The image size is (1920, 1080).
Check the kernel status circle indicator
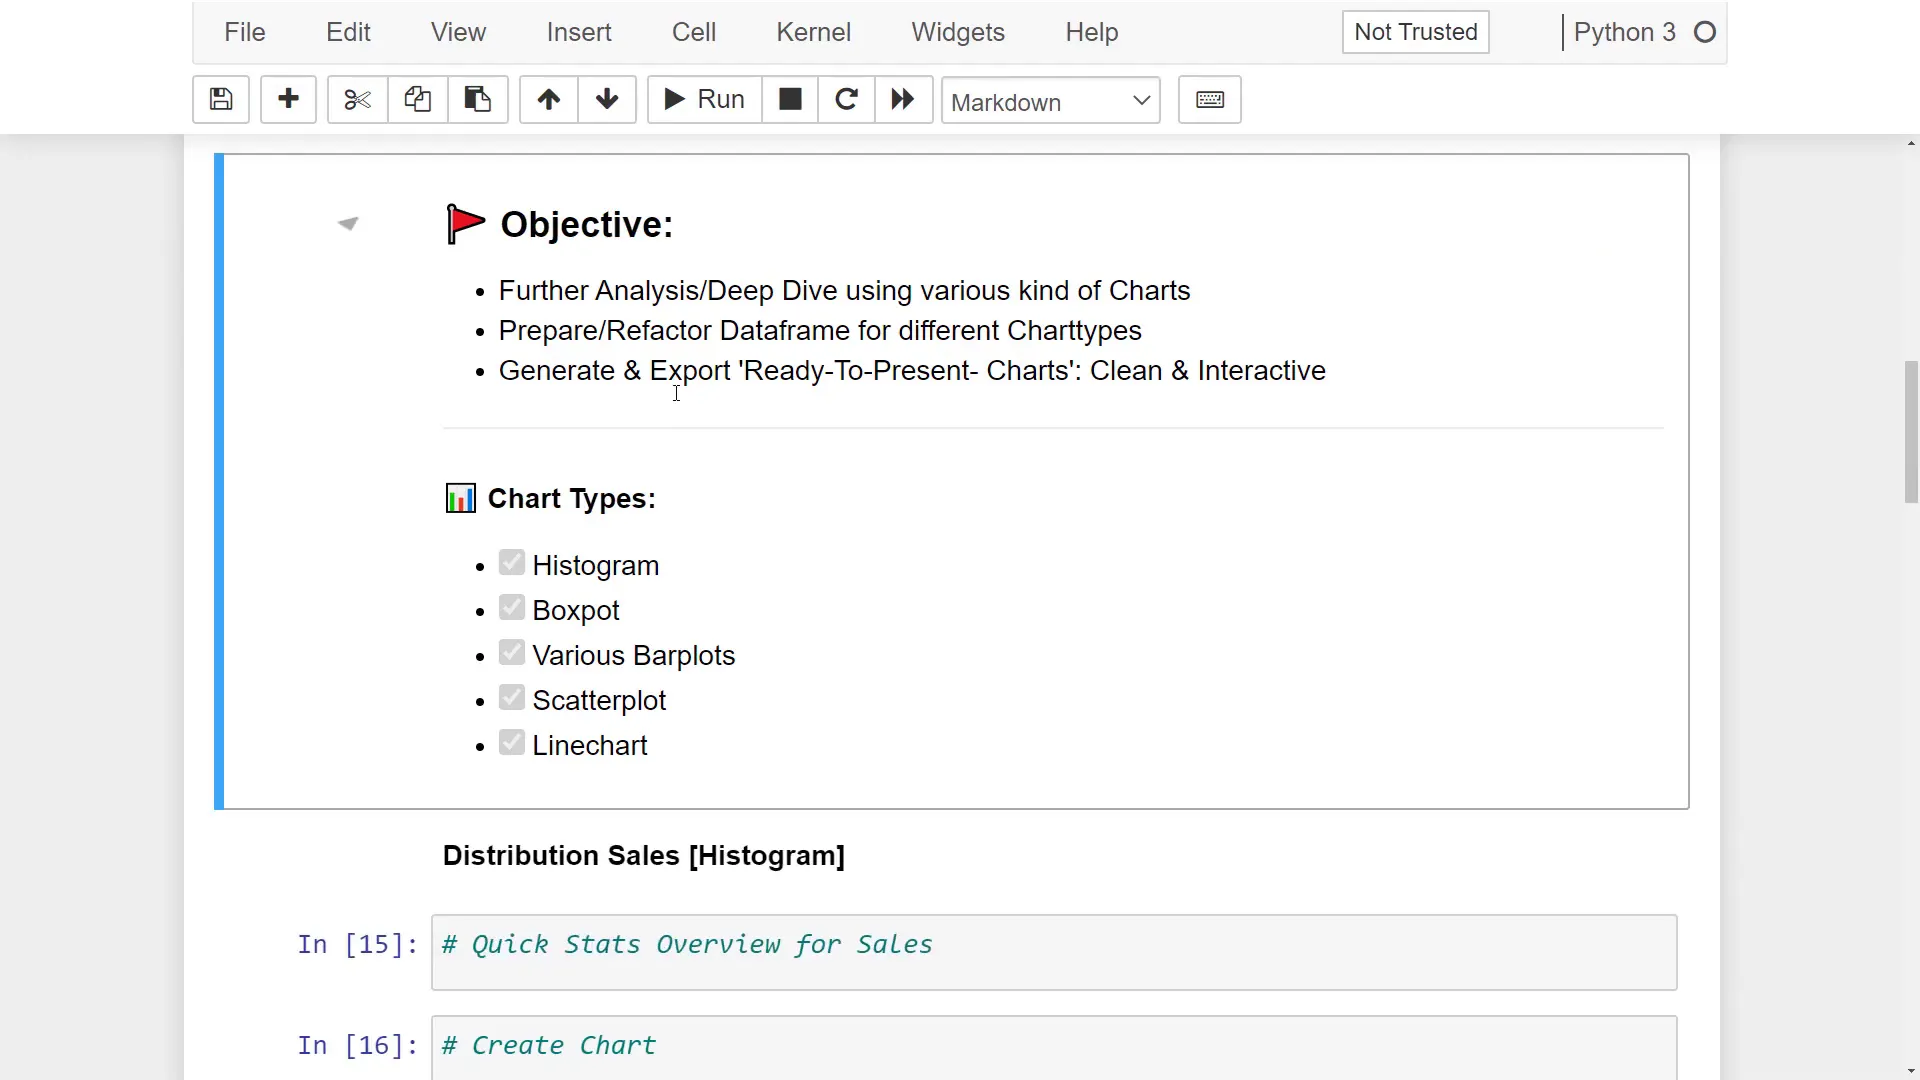pyautogui.click(x=1705, y=32)
